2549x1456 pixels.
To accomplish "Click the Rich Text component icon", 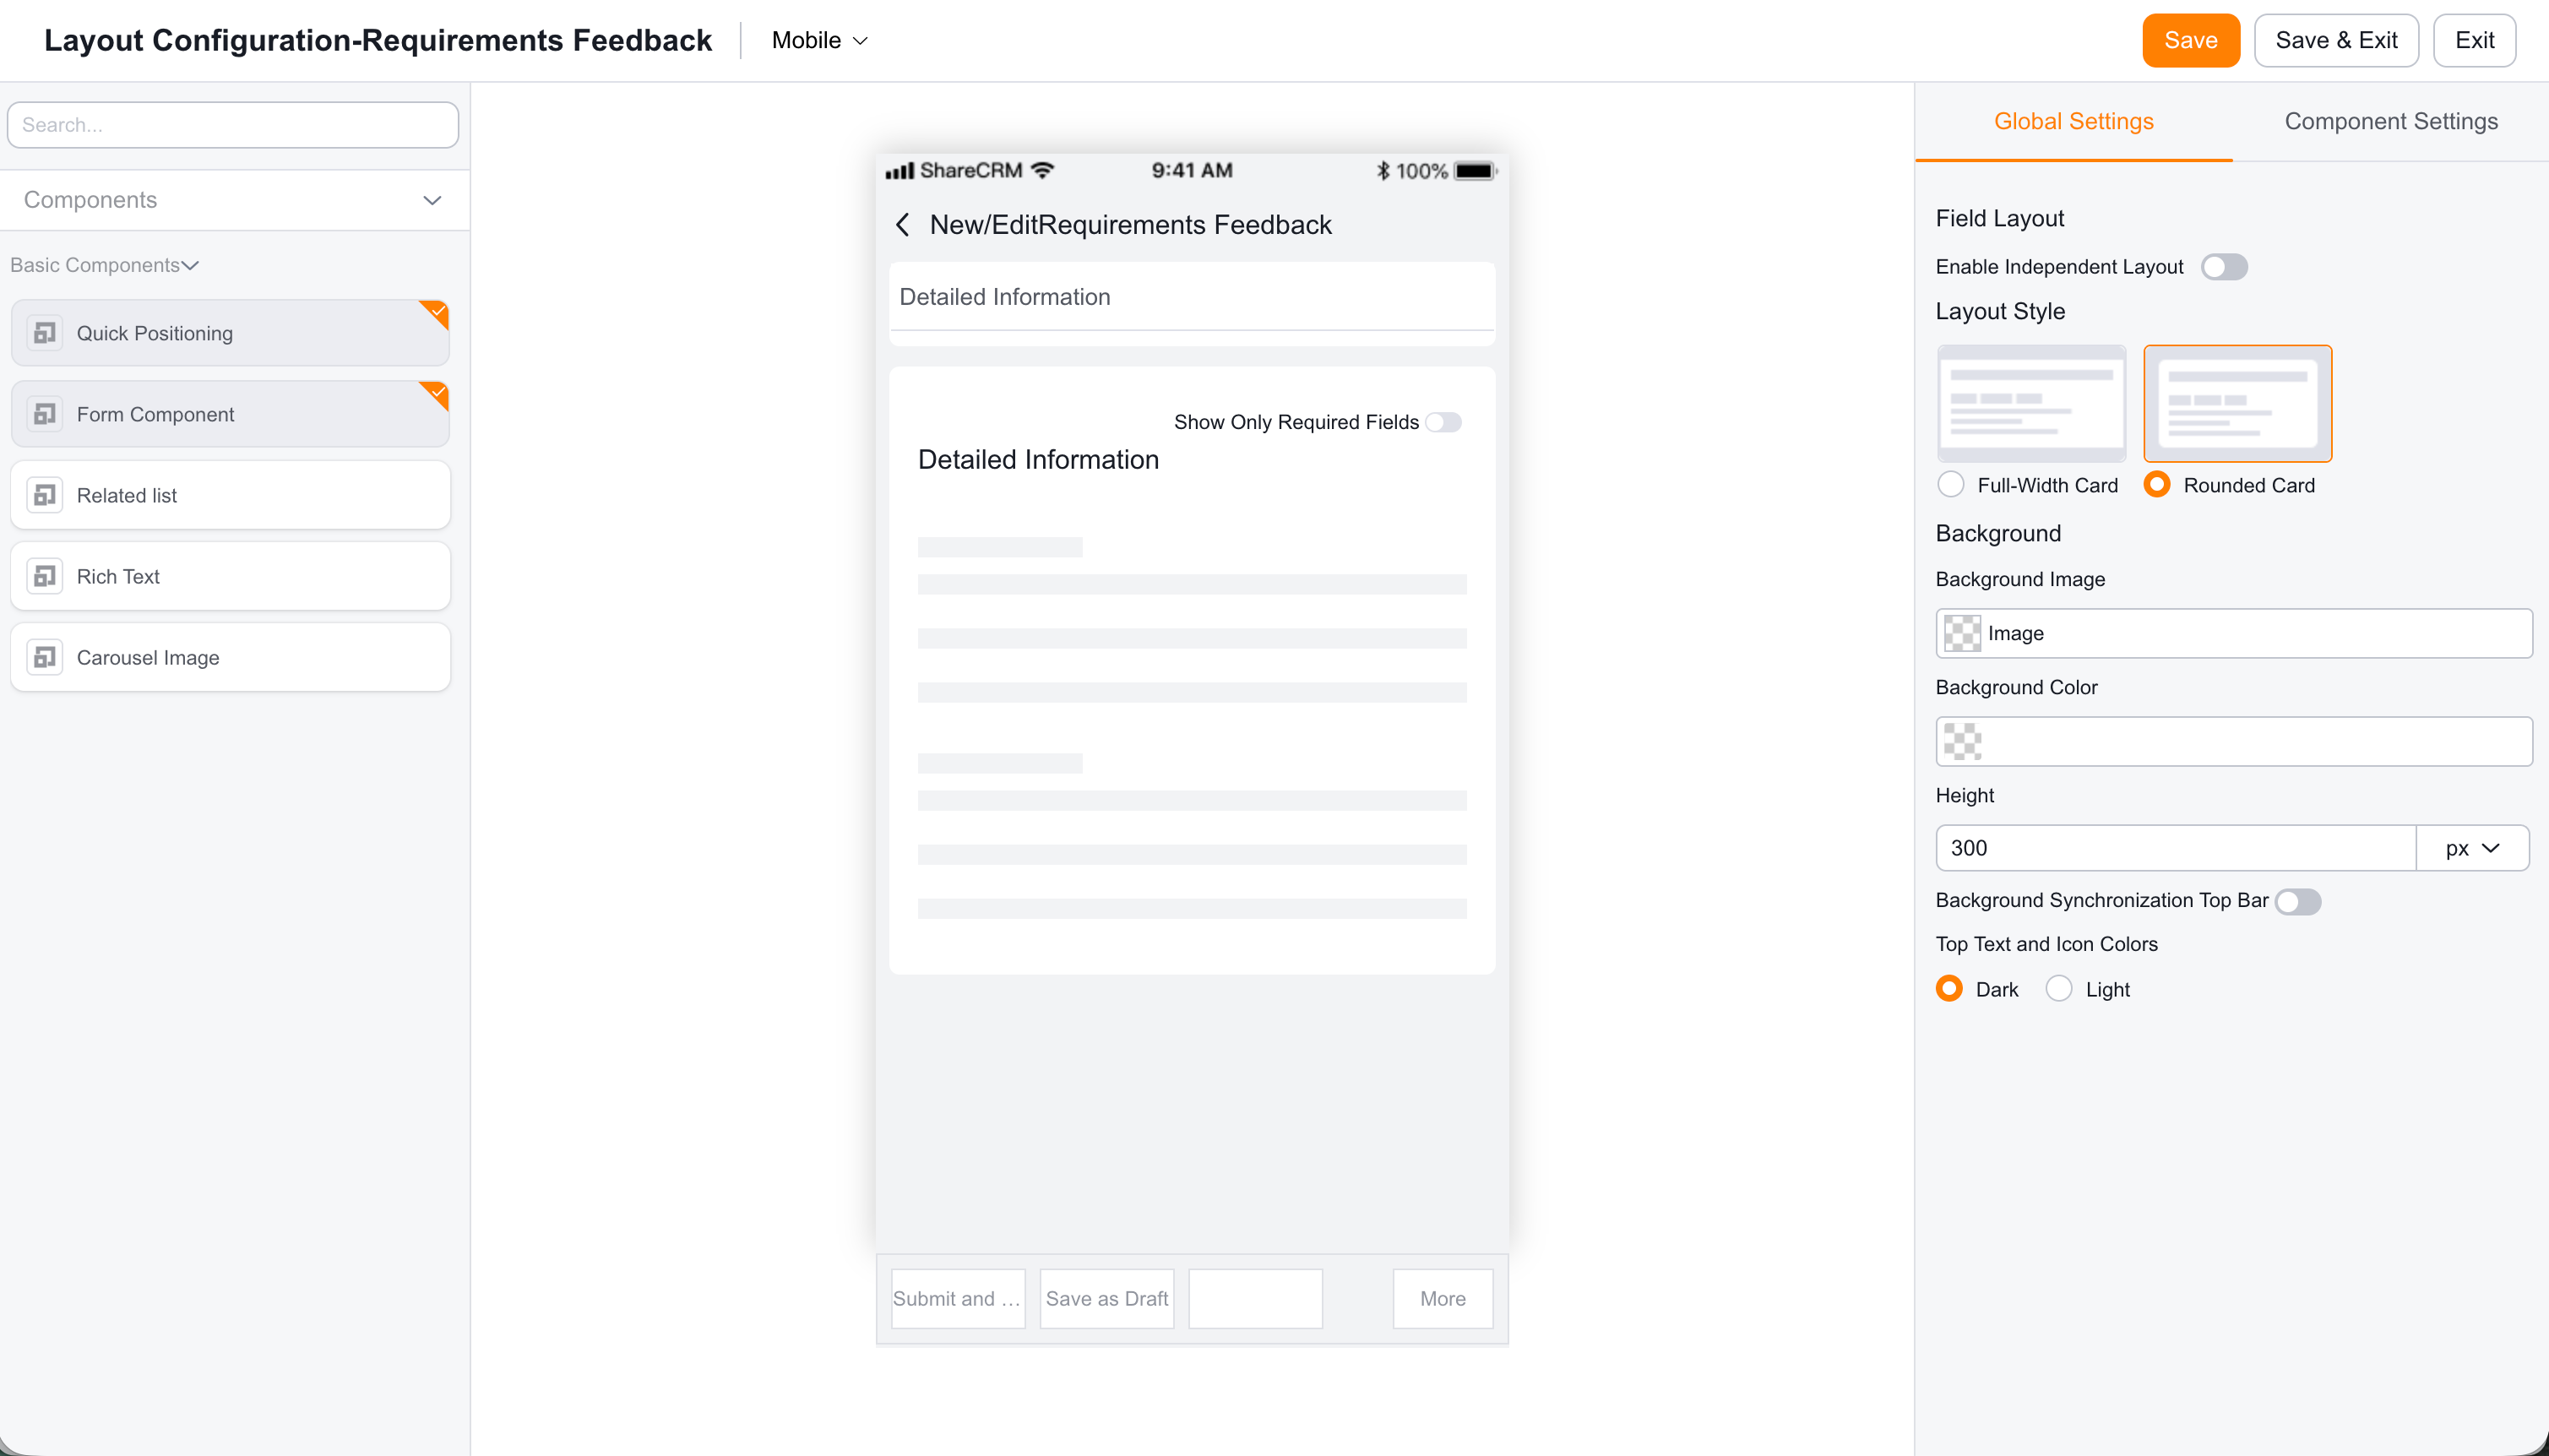I will point(44,576).
